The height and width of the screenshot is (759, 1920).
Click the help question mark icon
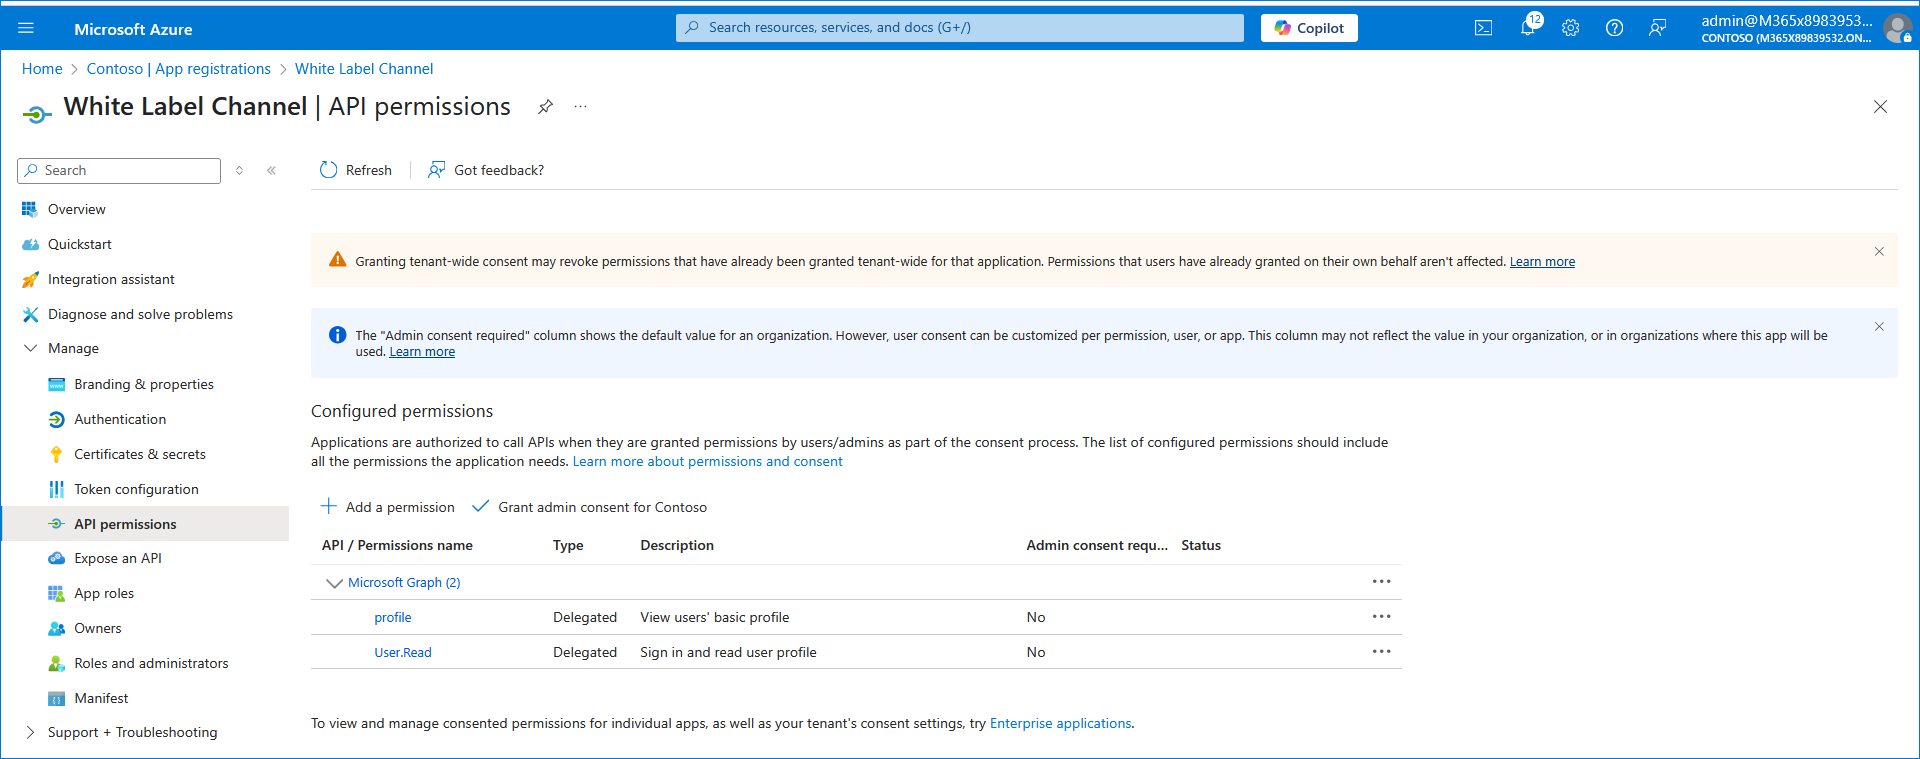(x=1614, y=28)
